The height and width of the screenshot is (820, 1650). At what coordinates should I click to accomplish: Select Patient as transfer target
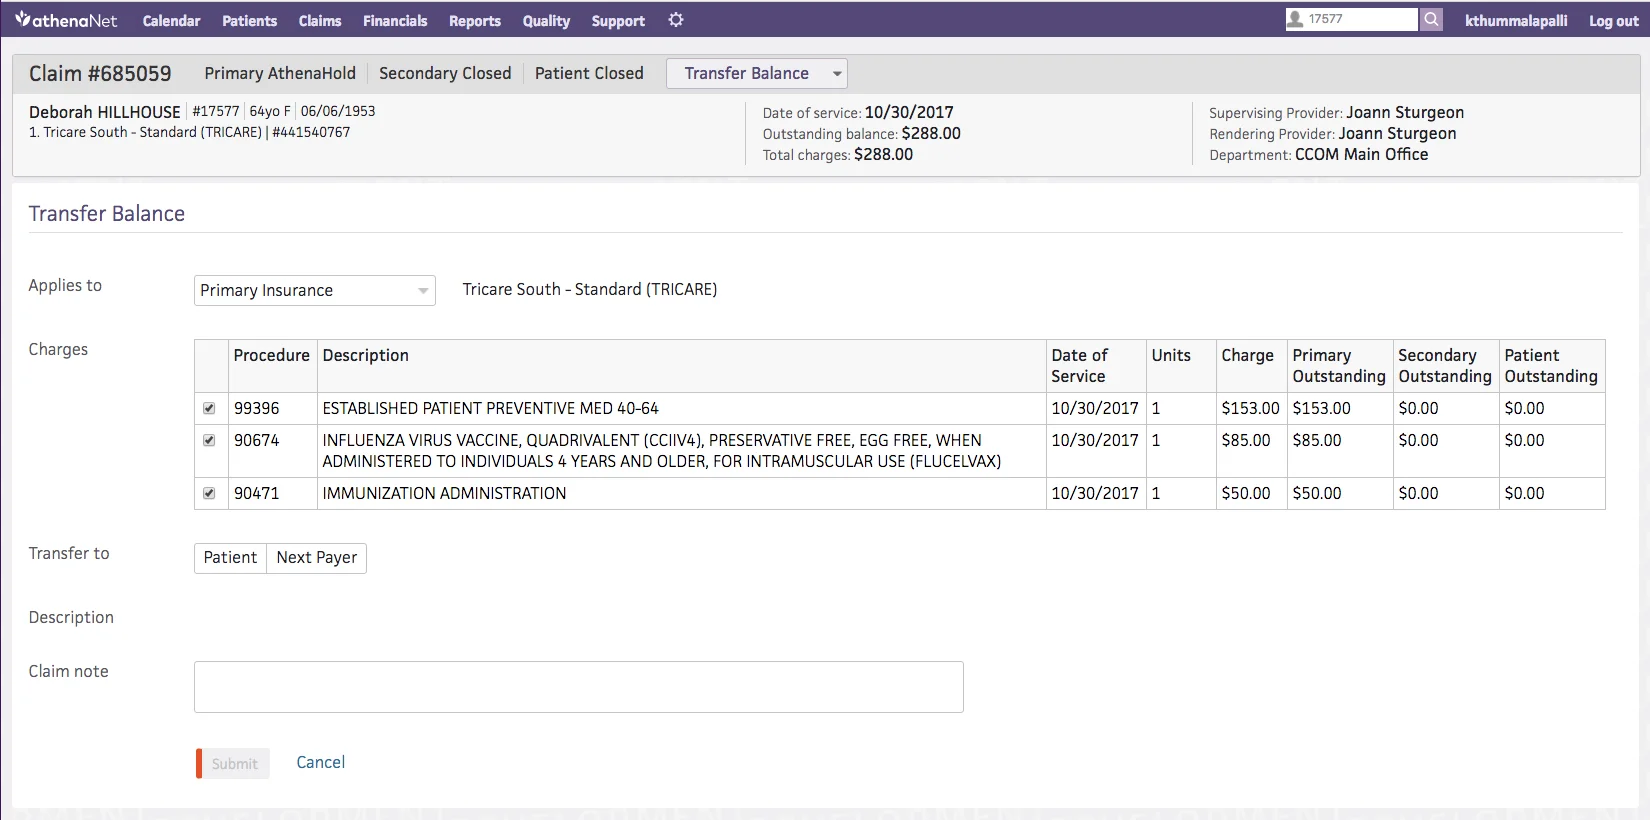coord(230,558)
